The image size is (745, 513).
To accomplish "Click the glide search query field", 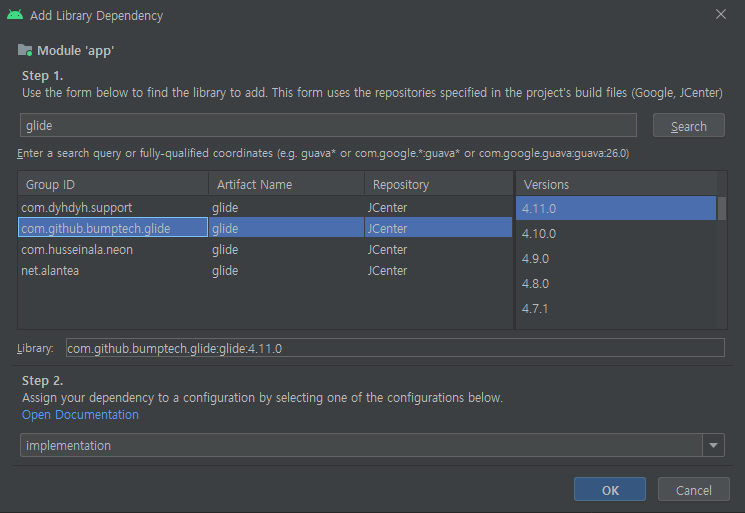I will click(328, 125).
